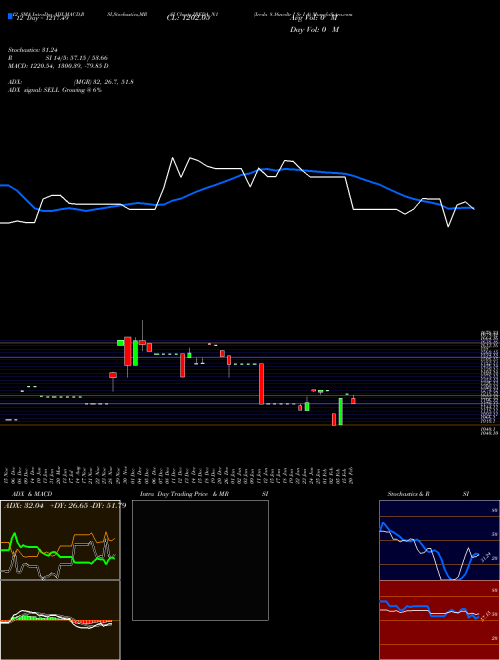Click the white price line's highest peak

(173, 158)
